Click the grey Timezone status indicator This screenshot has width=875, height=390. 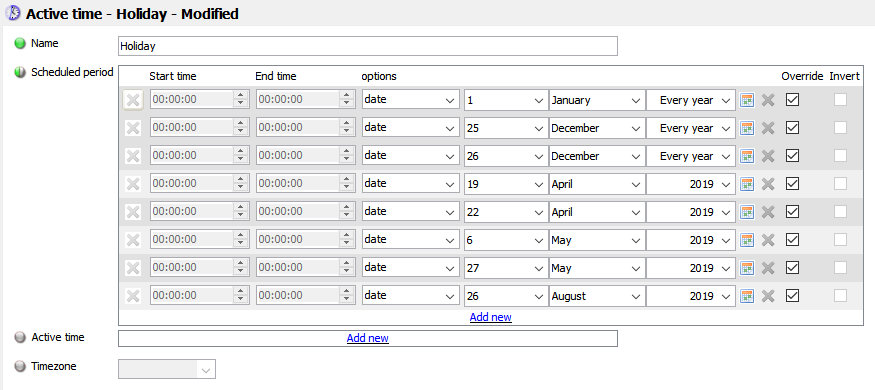[x=20, y=367]
